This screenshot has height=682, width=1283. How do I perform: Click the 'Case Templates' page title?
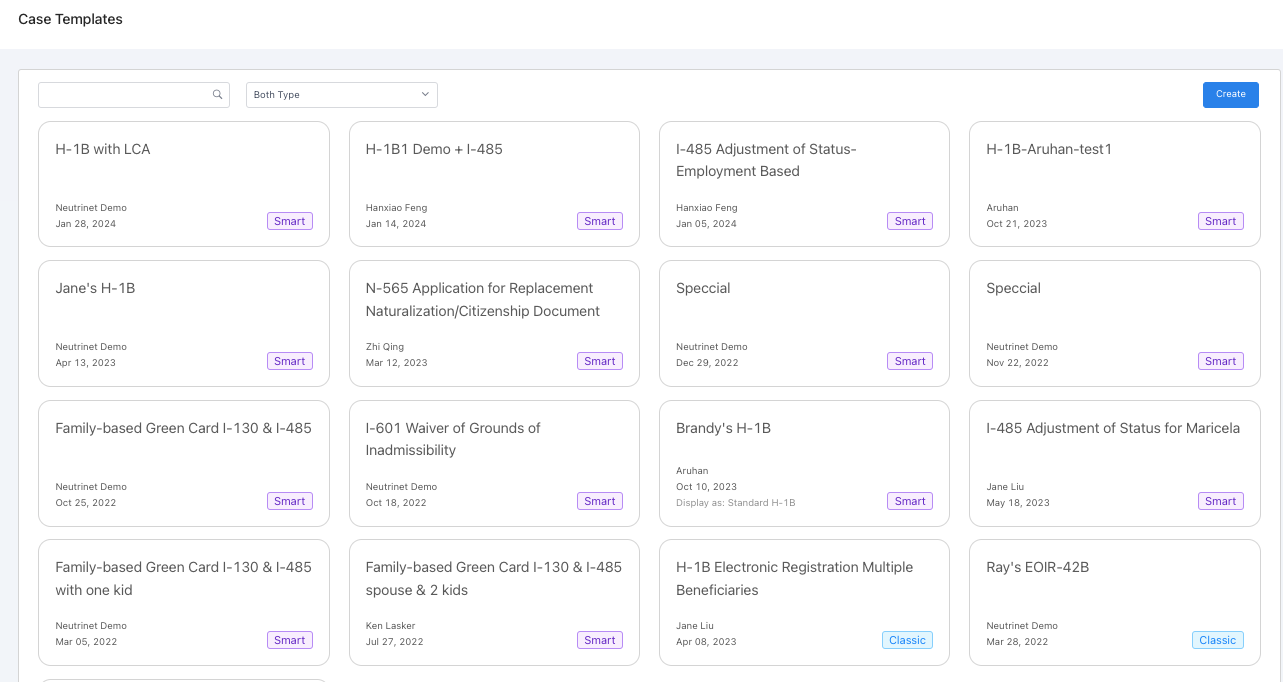[x=70, y=19]
